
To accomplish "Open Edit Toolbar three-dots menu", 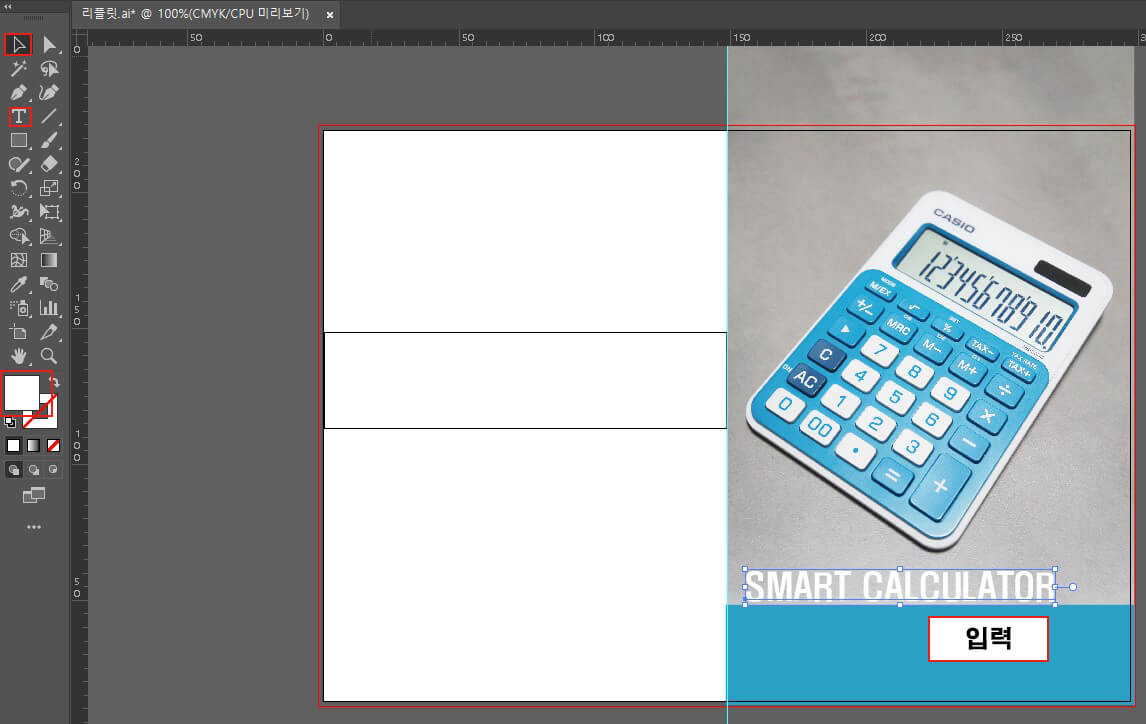I will pos(34,527).
